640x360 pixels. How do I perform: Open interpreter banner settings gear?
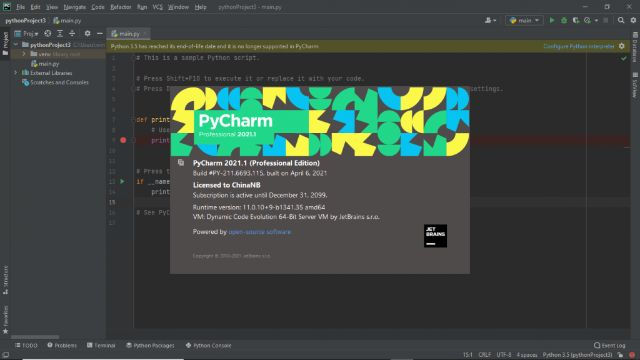point(622,46)
